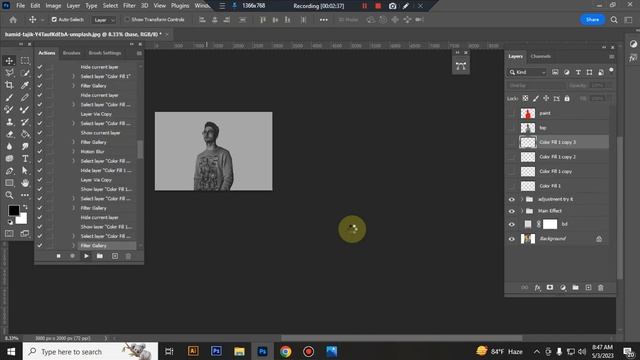Select the Paint Bucket tool
The width and height of the screenshot is (640, 360).
(25, 134)
